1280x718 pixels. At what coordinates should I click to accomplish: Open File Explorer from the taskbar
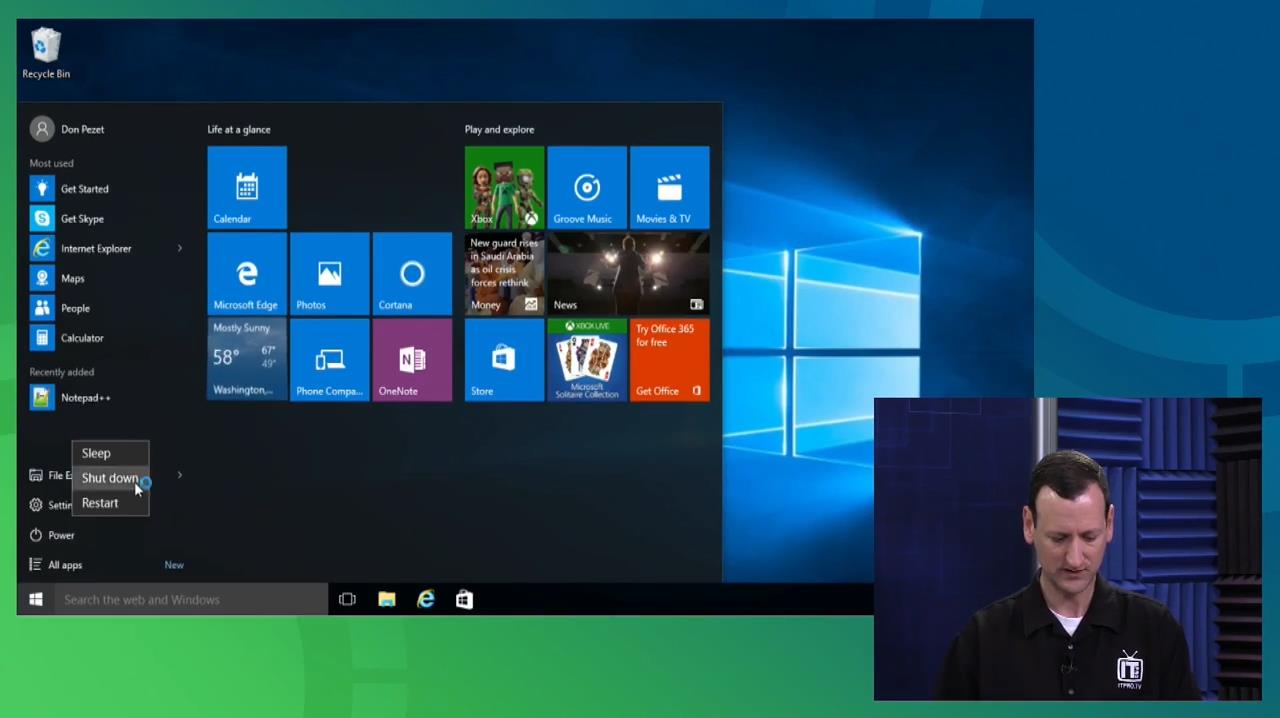pos(387,599)
